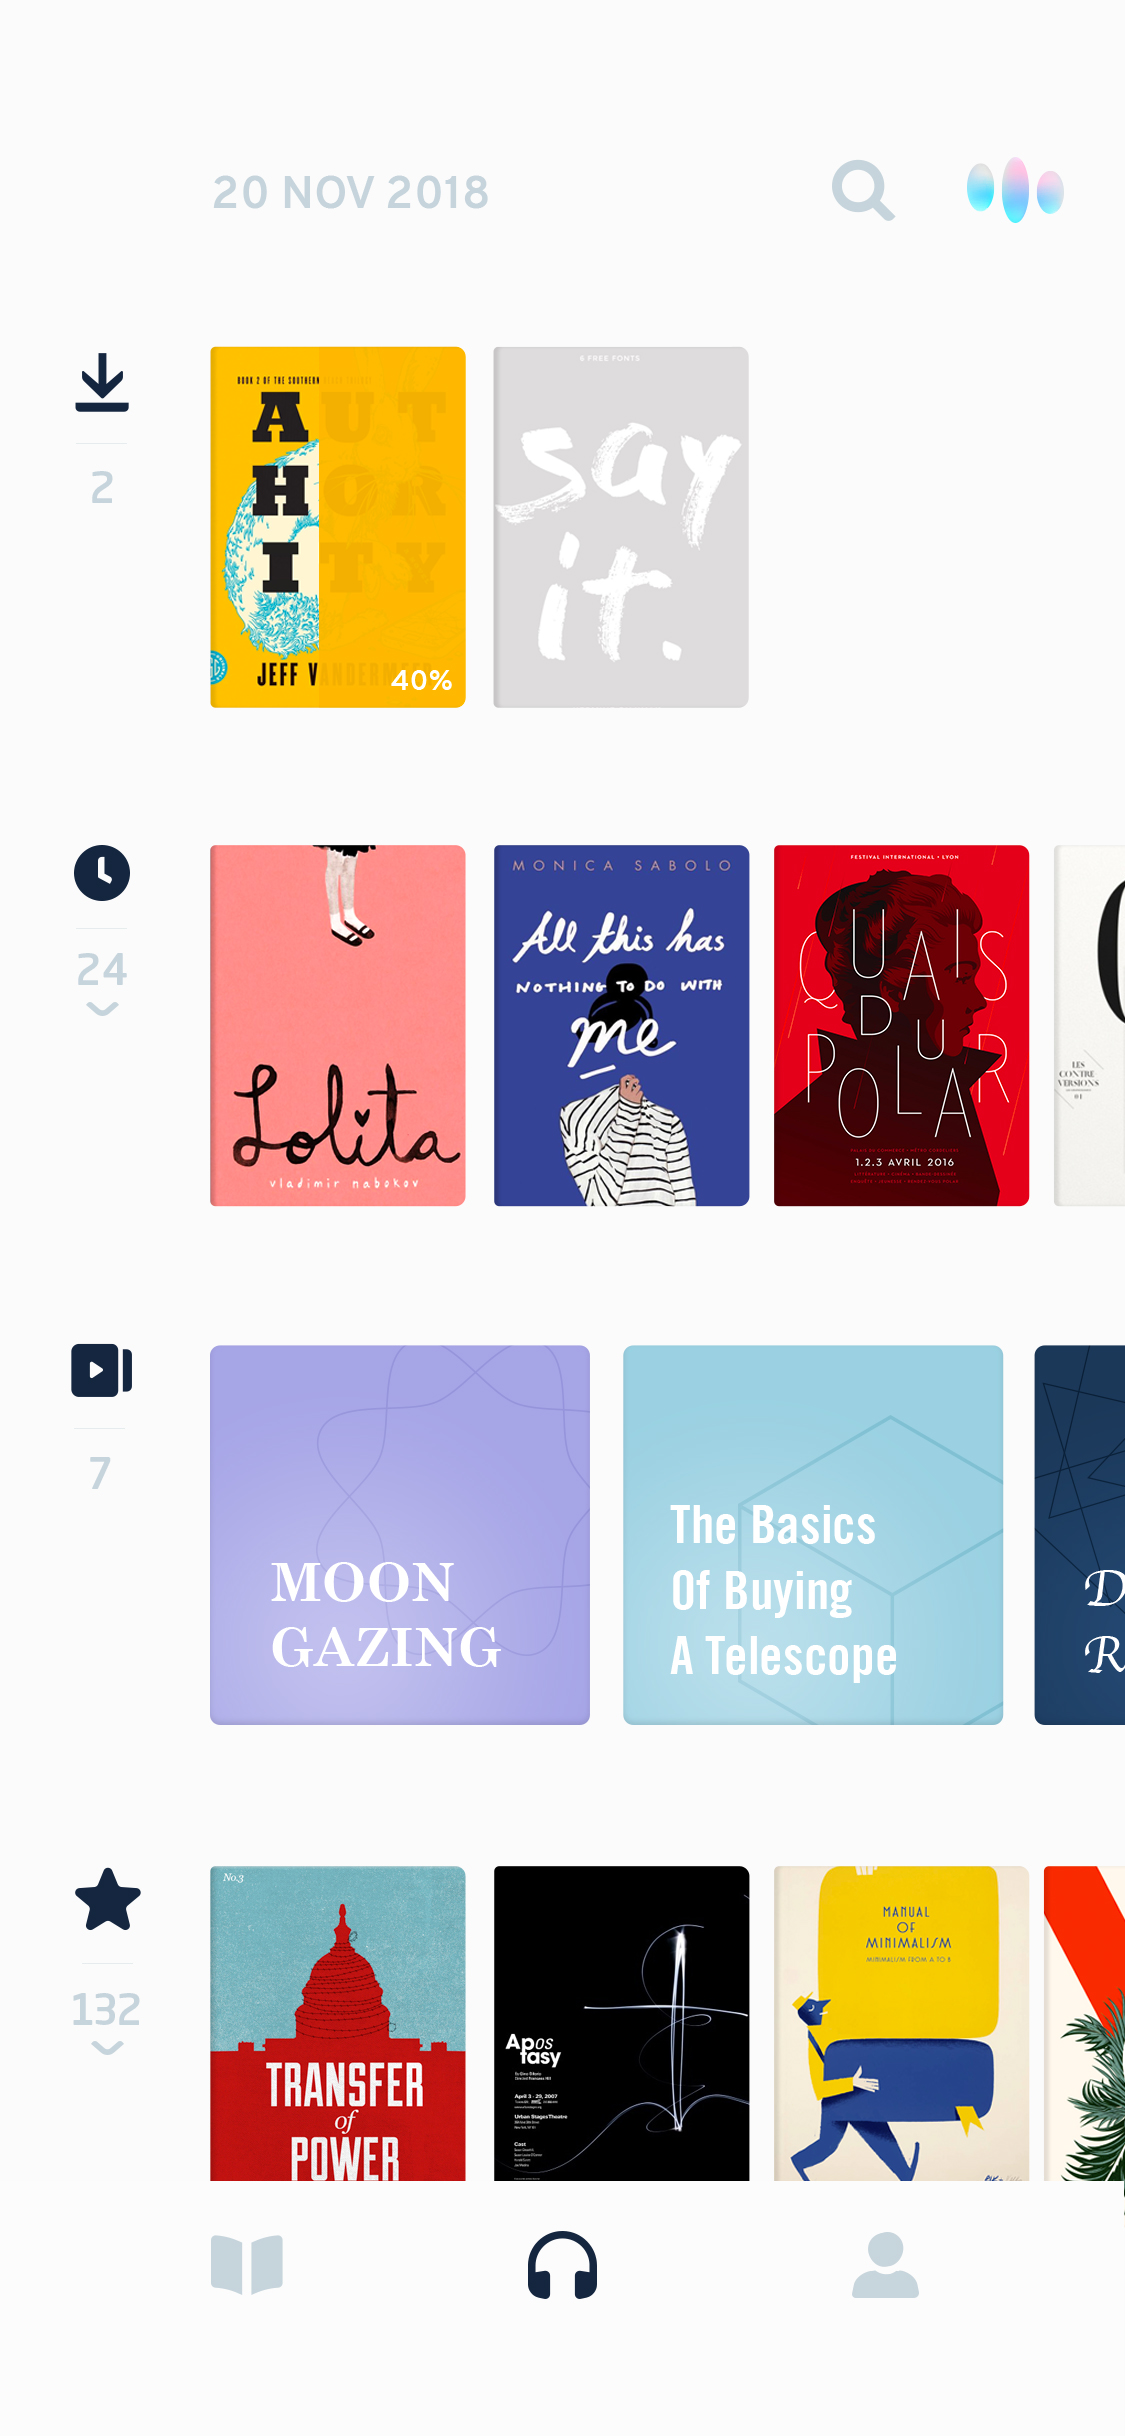Viewport: 1125px width, 2436px height.
Task: Open the search magnifier icon
Action: [x=862, y=190]
